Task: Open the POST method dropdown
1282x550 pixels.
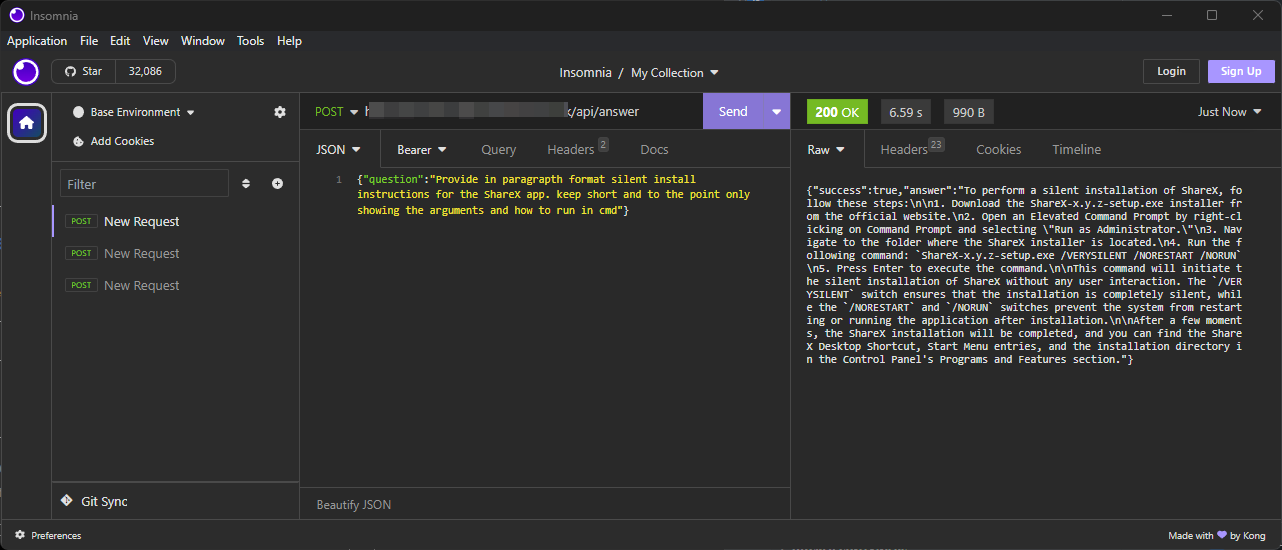Action: click(x=336, y=112)
